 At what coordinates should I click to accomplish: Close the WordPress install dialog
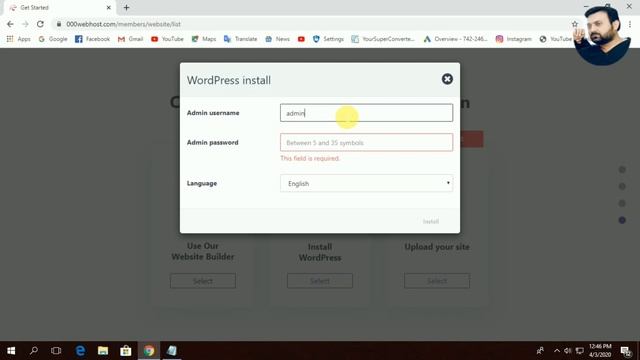[x=447, y=79]
